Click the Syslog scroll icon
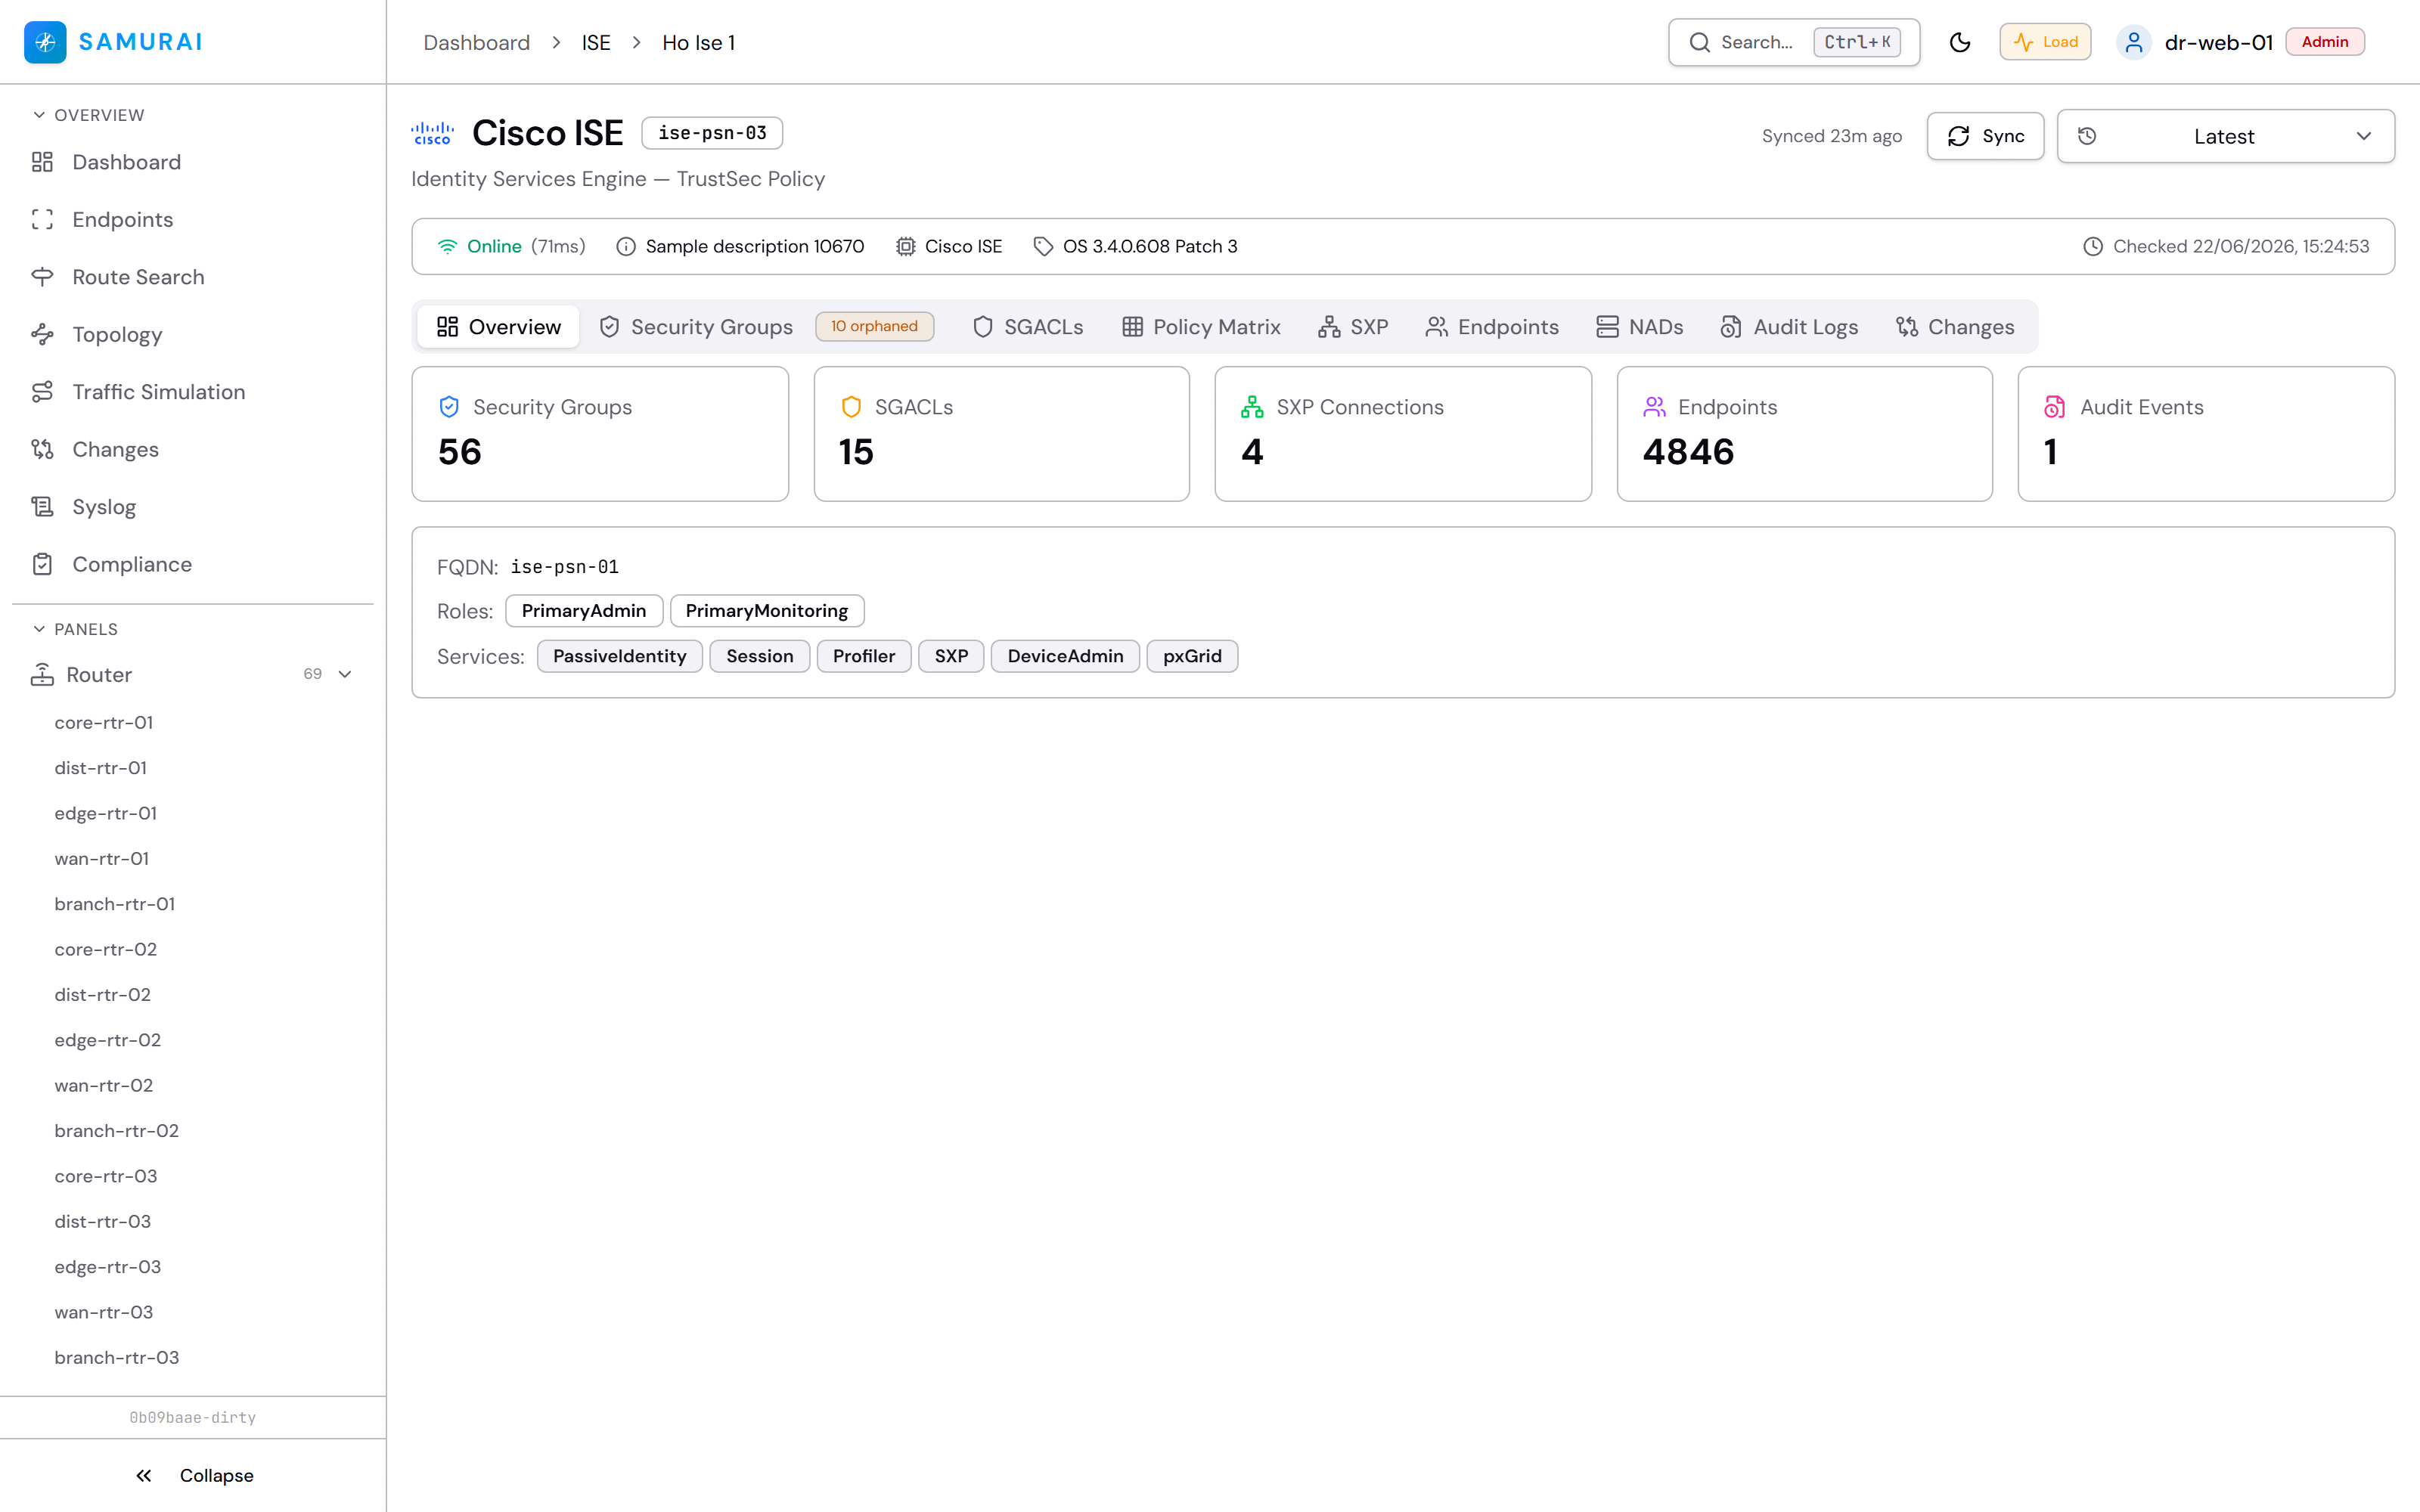This screenshot has width=2420, height=1512. pyautogui.click(x=42, y=507)
